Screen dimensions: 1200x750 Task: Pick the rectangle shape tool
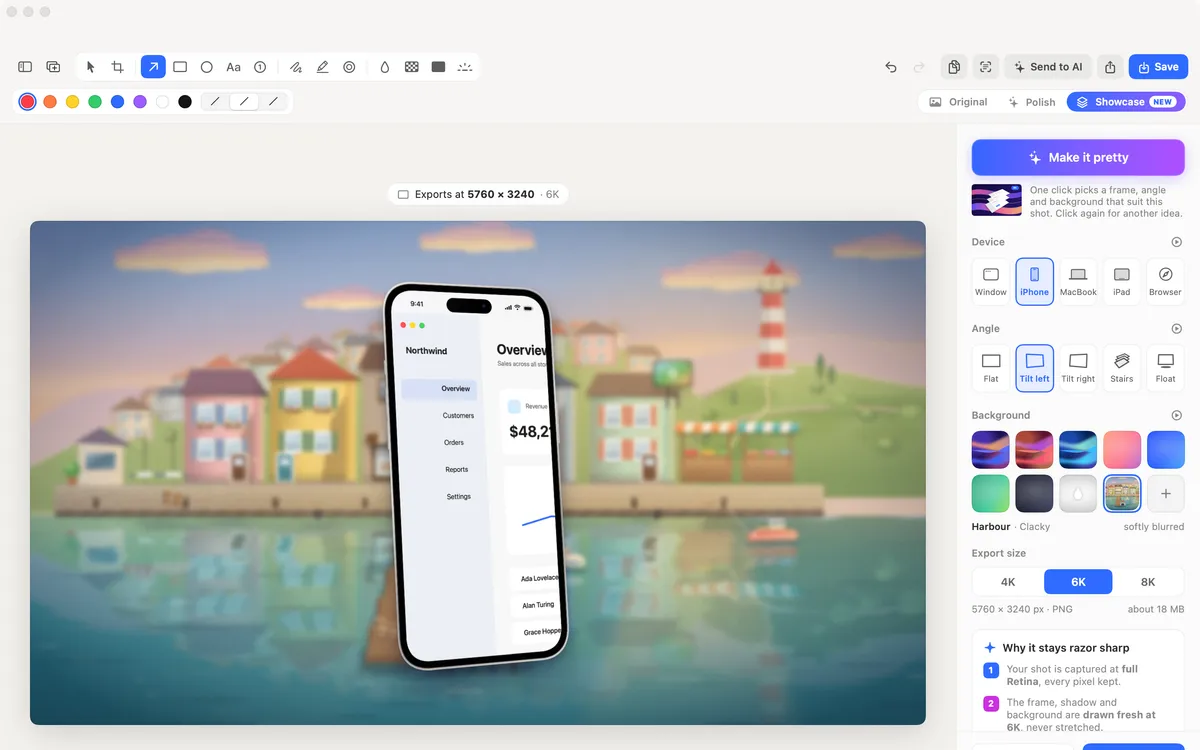(180, 67)
